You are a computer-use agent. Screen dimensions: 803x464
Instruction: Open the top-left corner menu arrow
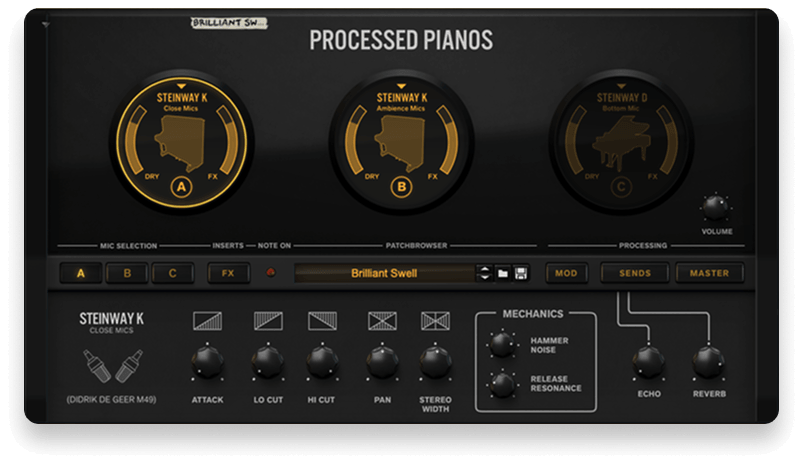(x=46, y=24)
